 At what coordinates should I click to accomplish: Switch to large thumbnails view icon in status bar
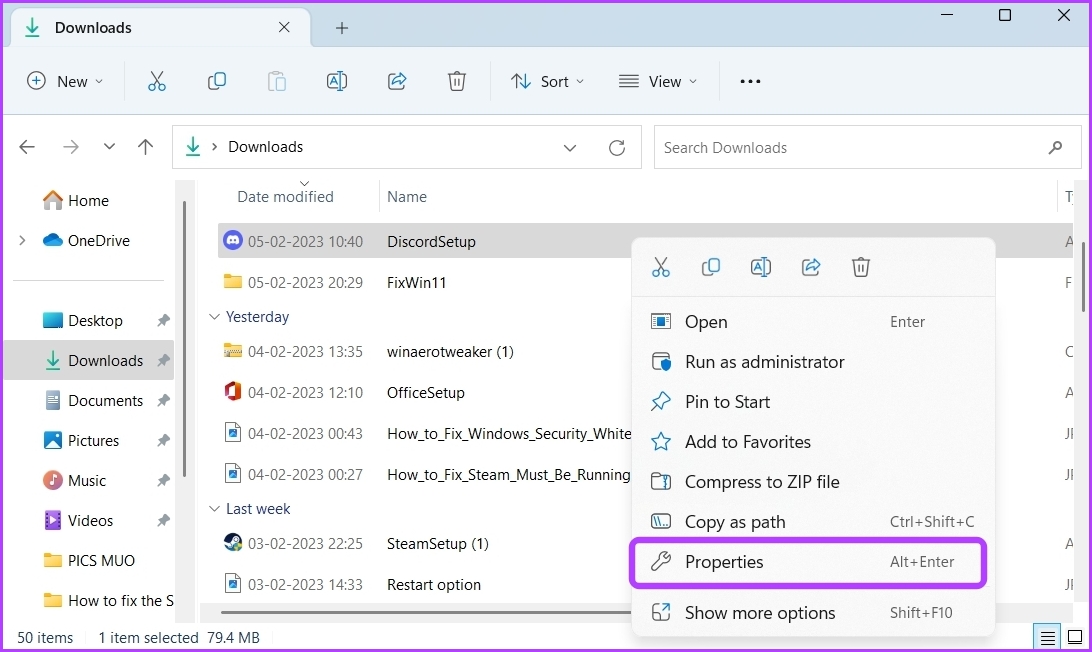tap(1075, 637)
